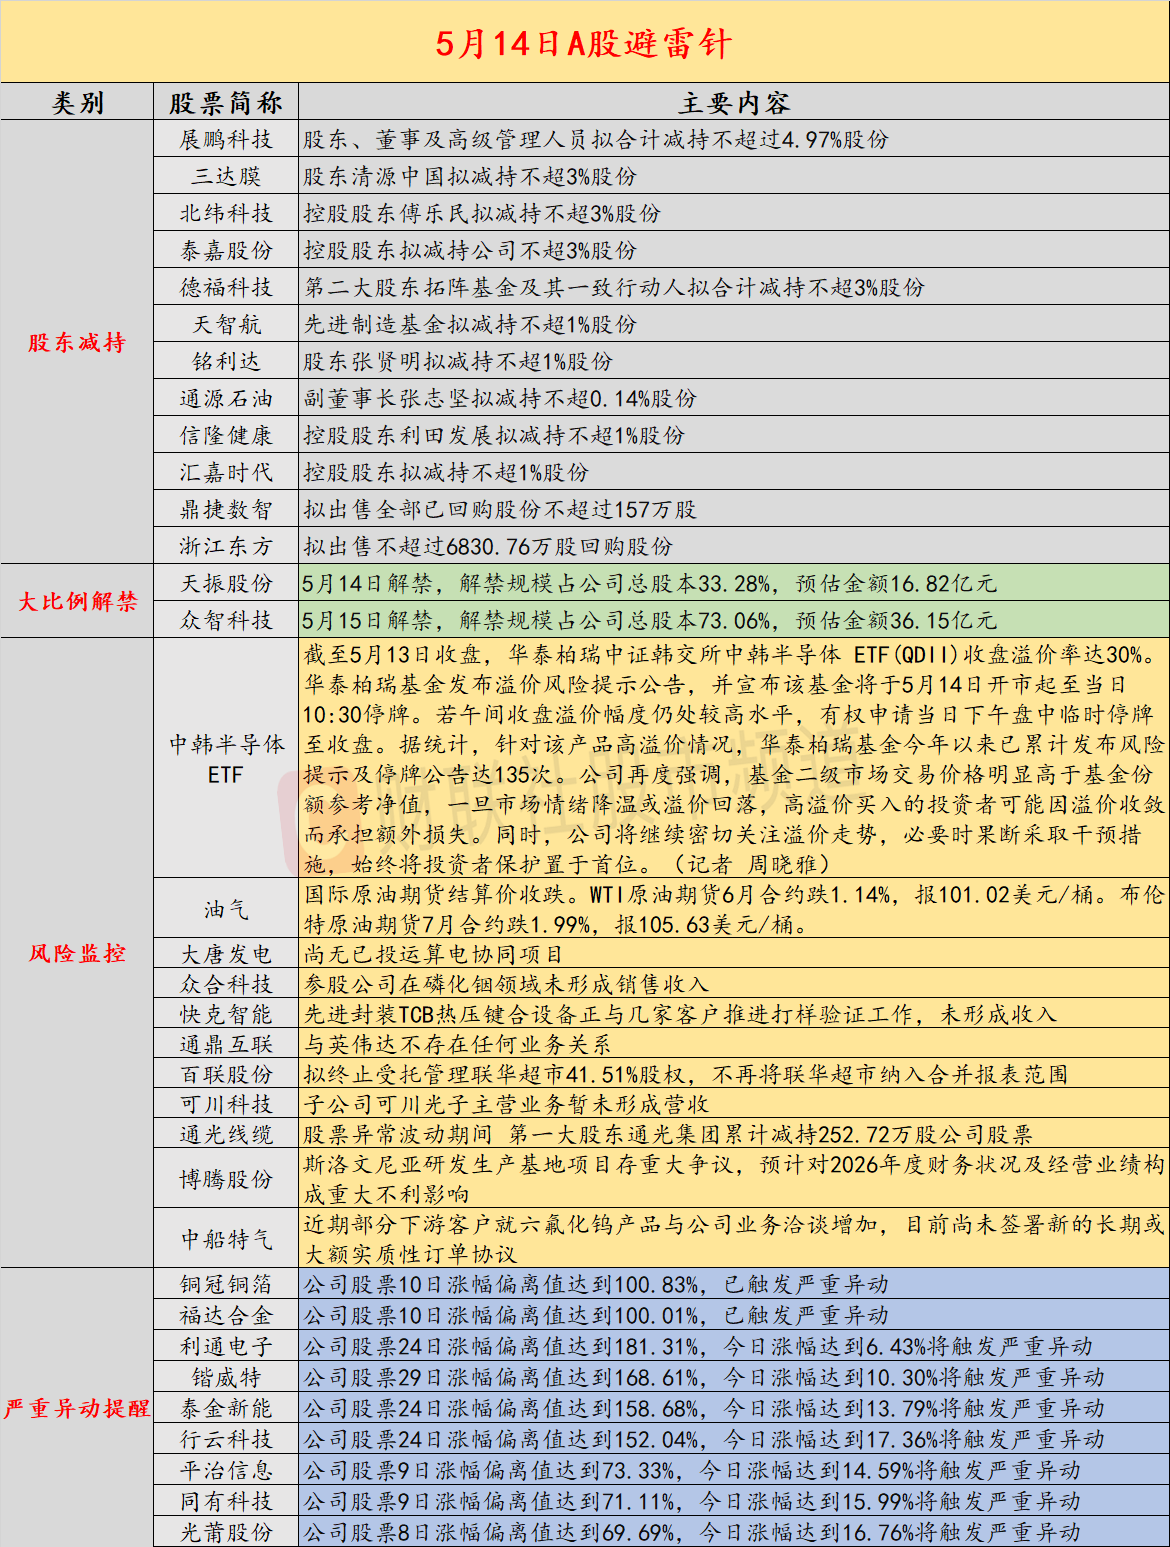The width and height of the screenshot is (1170, 1547).
Task: Click content 股东清源中国拟减持不超3%股份
Action: [470, 176]
